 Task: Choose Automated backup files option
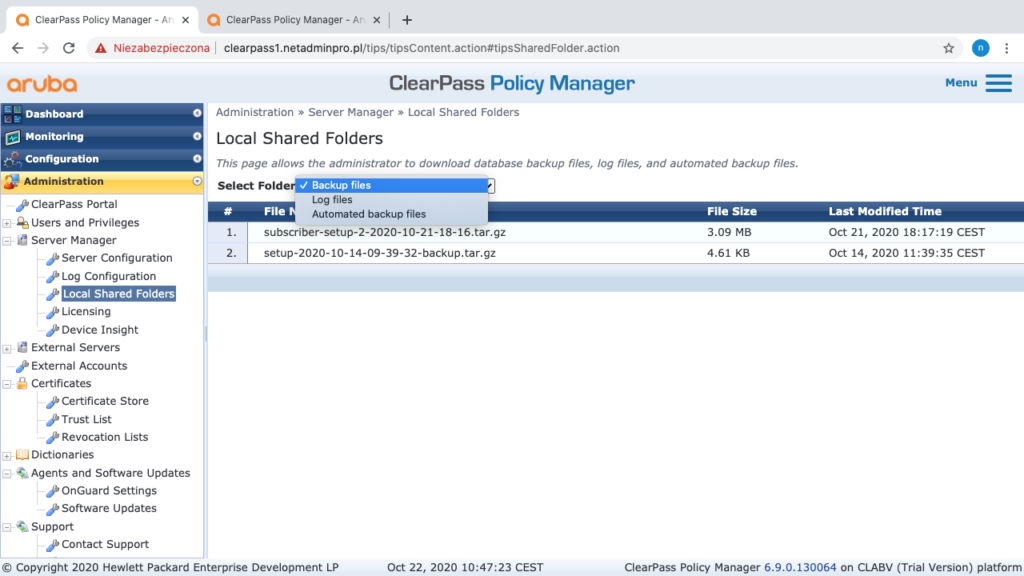tap(368, 214)
